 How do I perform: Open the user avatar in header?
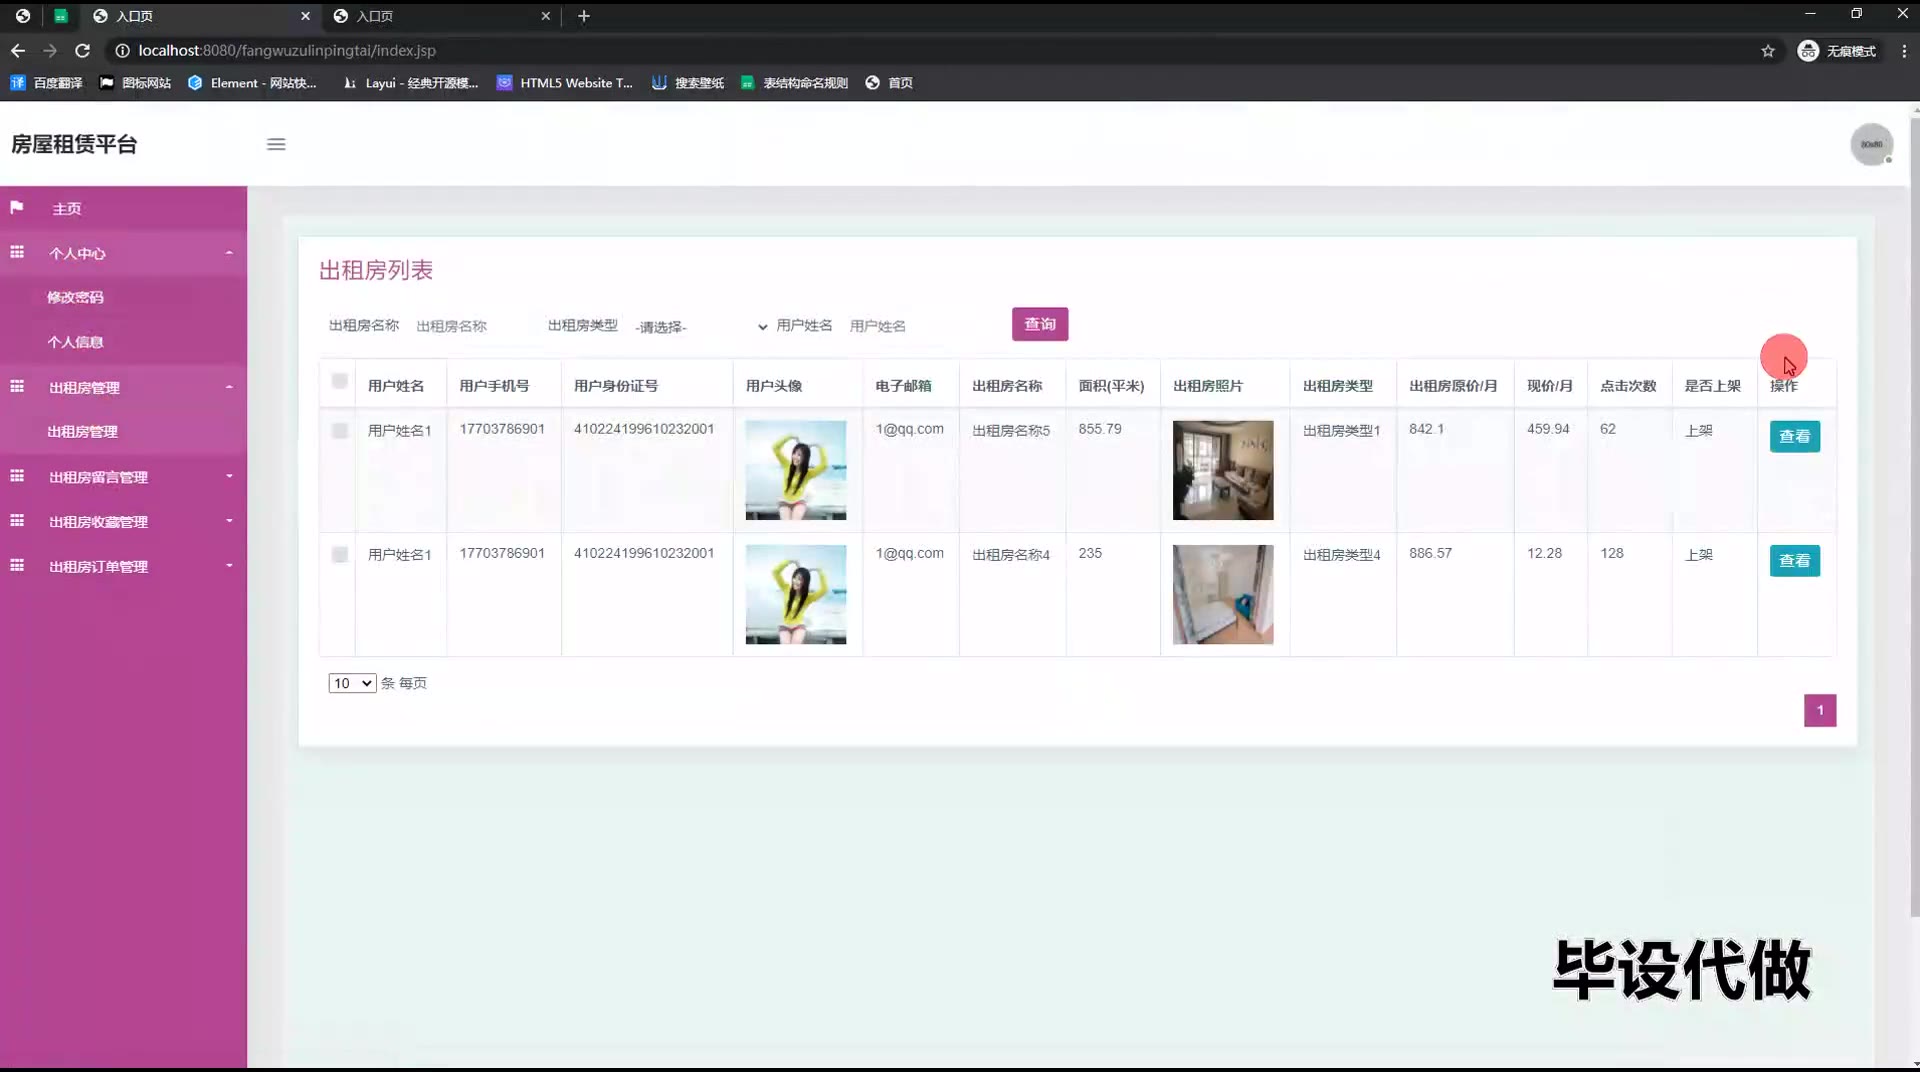(x=1871, y=145)
